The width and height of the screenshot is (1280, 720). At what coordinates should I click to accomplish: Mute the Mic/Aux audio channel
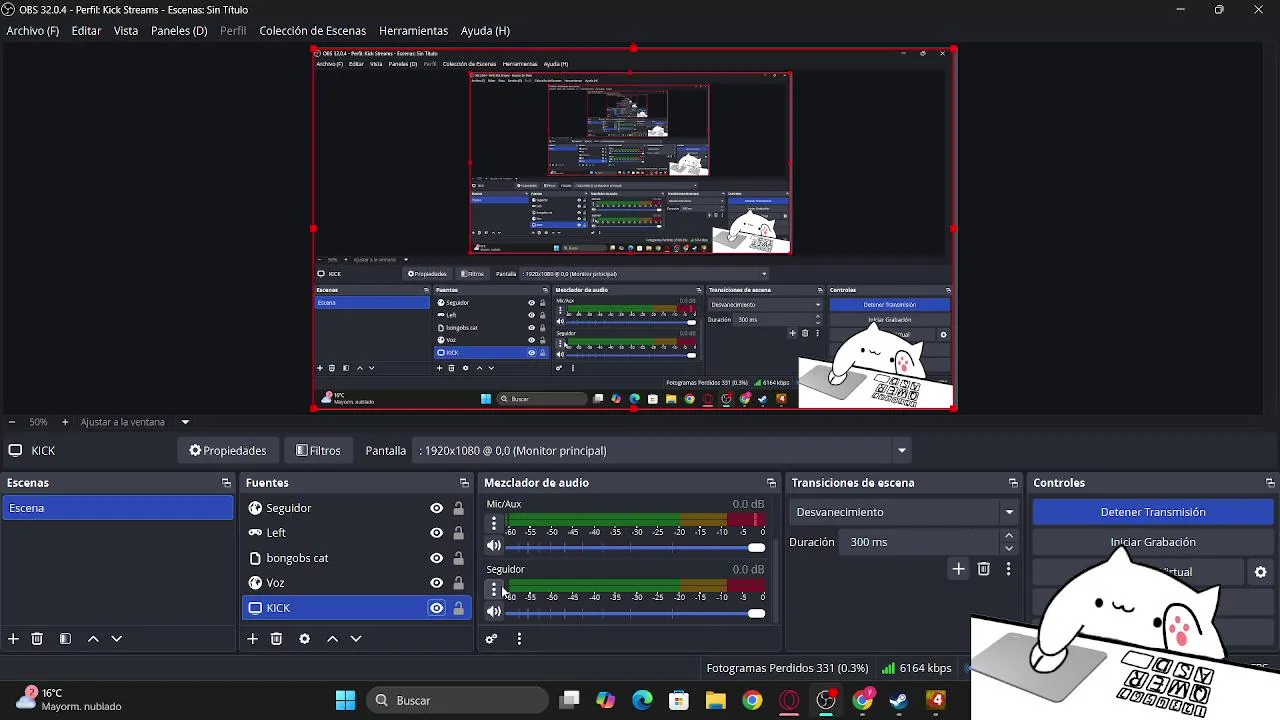[493, 546]
